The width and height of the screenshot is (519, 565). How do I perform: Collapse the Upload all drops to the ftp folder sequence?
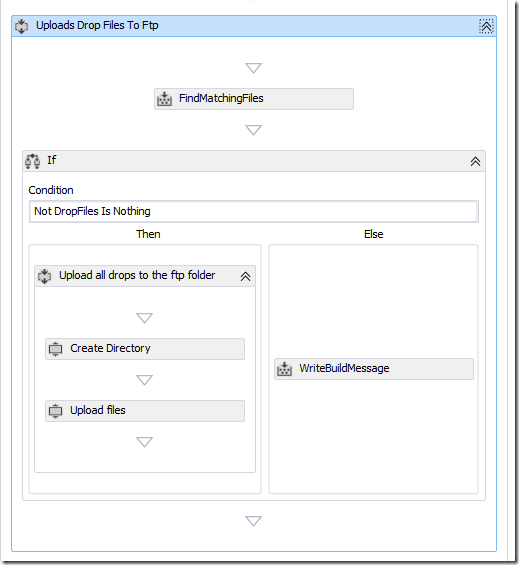245,276
